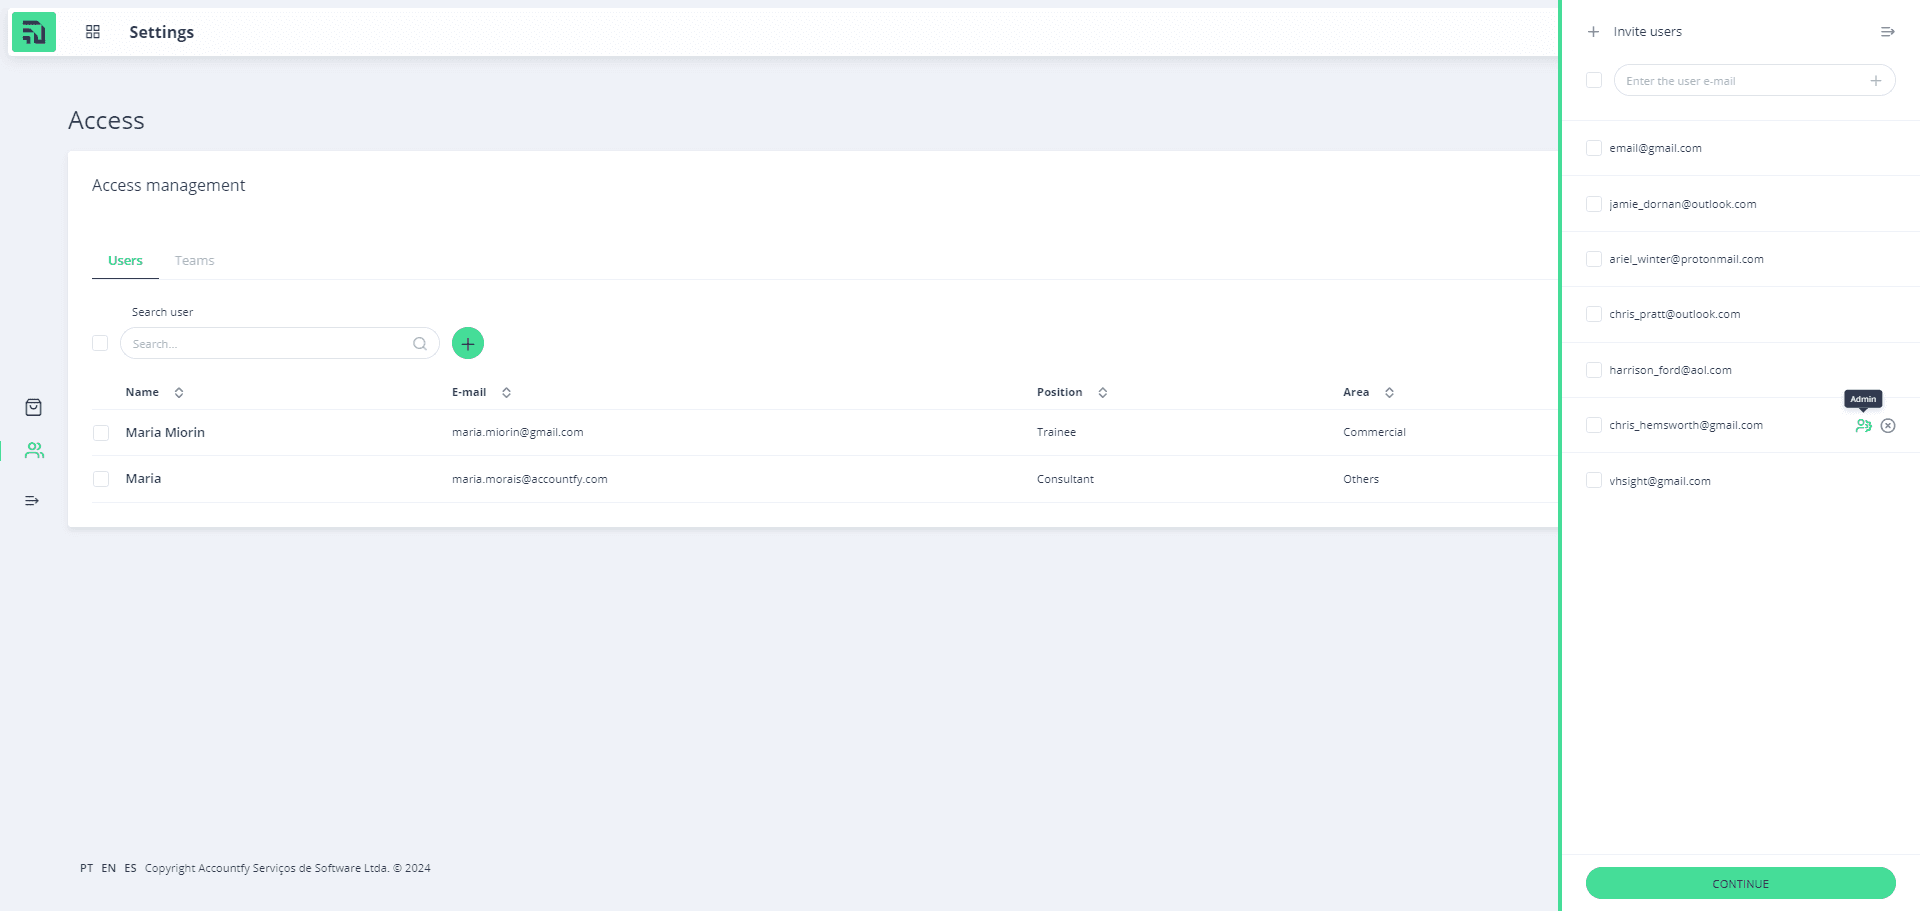The image size is (1920, 911).
Task: Check jamie_dornan@outlook.com checkbox
Action: click(x=1594, y=204)
